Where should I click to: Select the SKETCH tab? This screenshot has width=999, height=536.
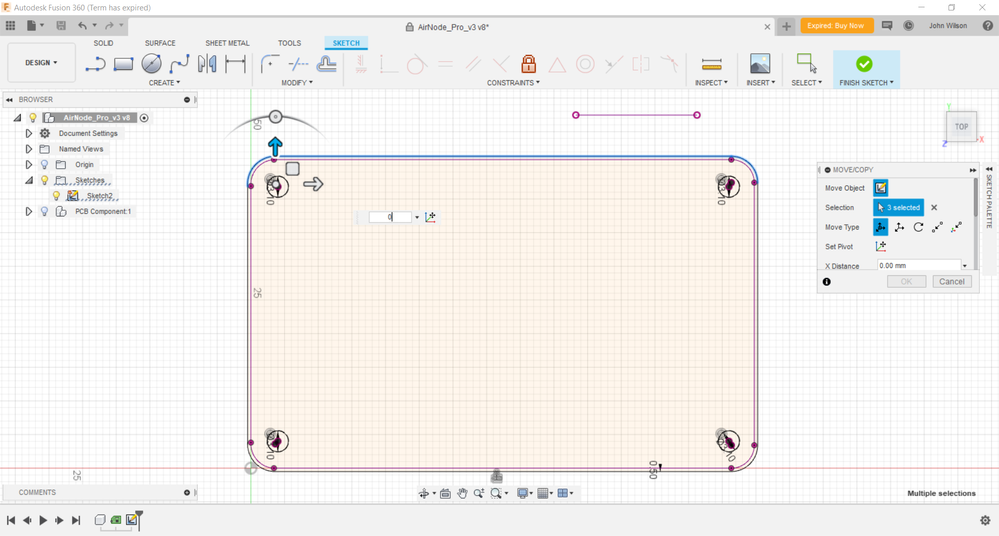[x=346, y=43]
